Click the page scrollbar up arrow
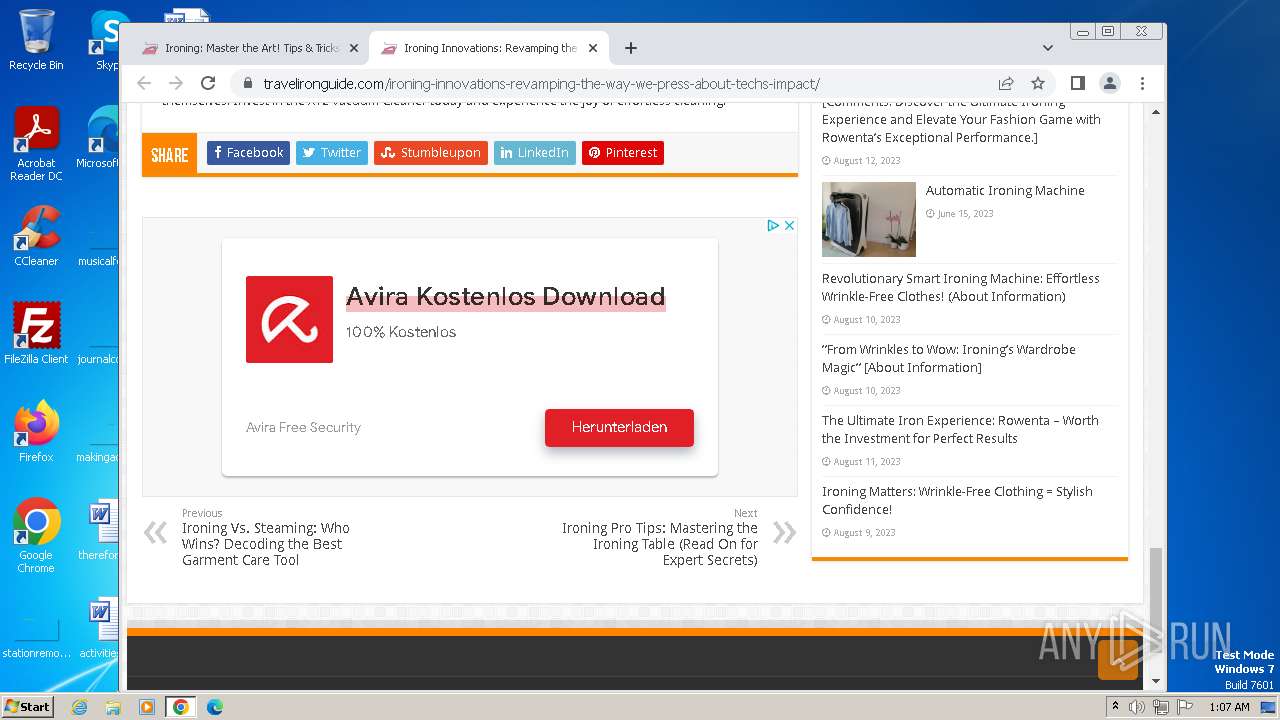This screenshot has width=1280, height=720. click(x=1156, y=111)
